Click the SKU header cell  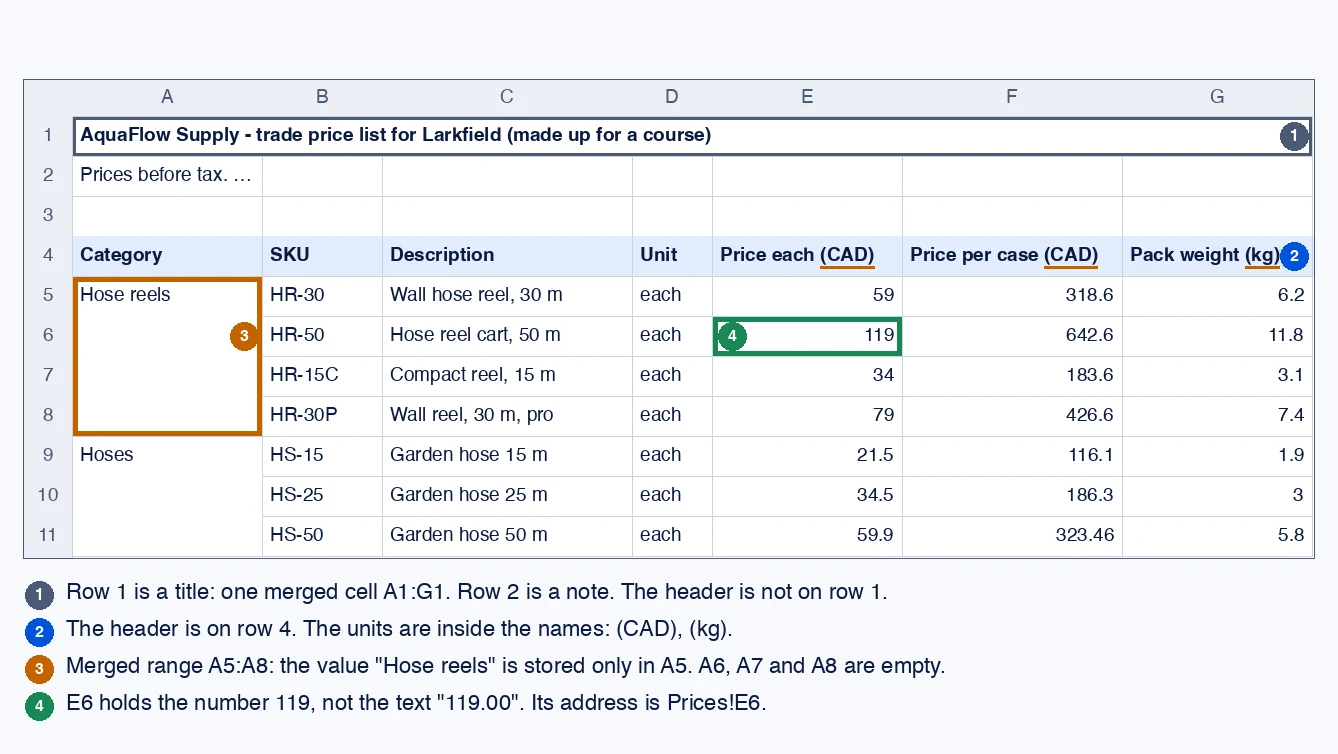(x=322, y=256)
